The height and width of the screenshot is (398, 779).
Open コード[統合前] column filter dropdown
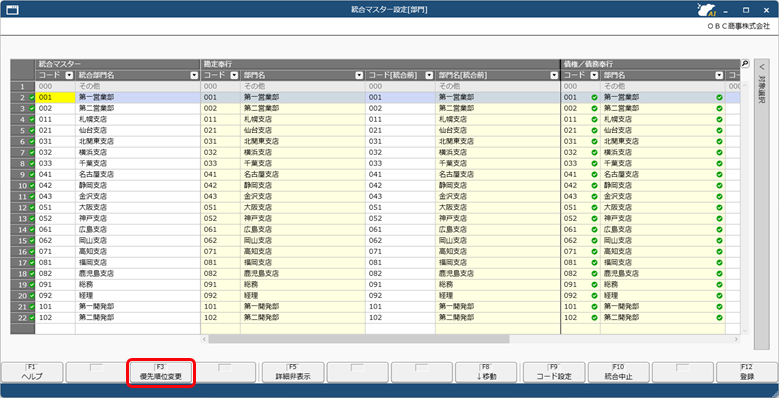429,76
